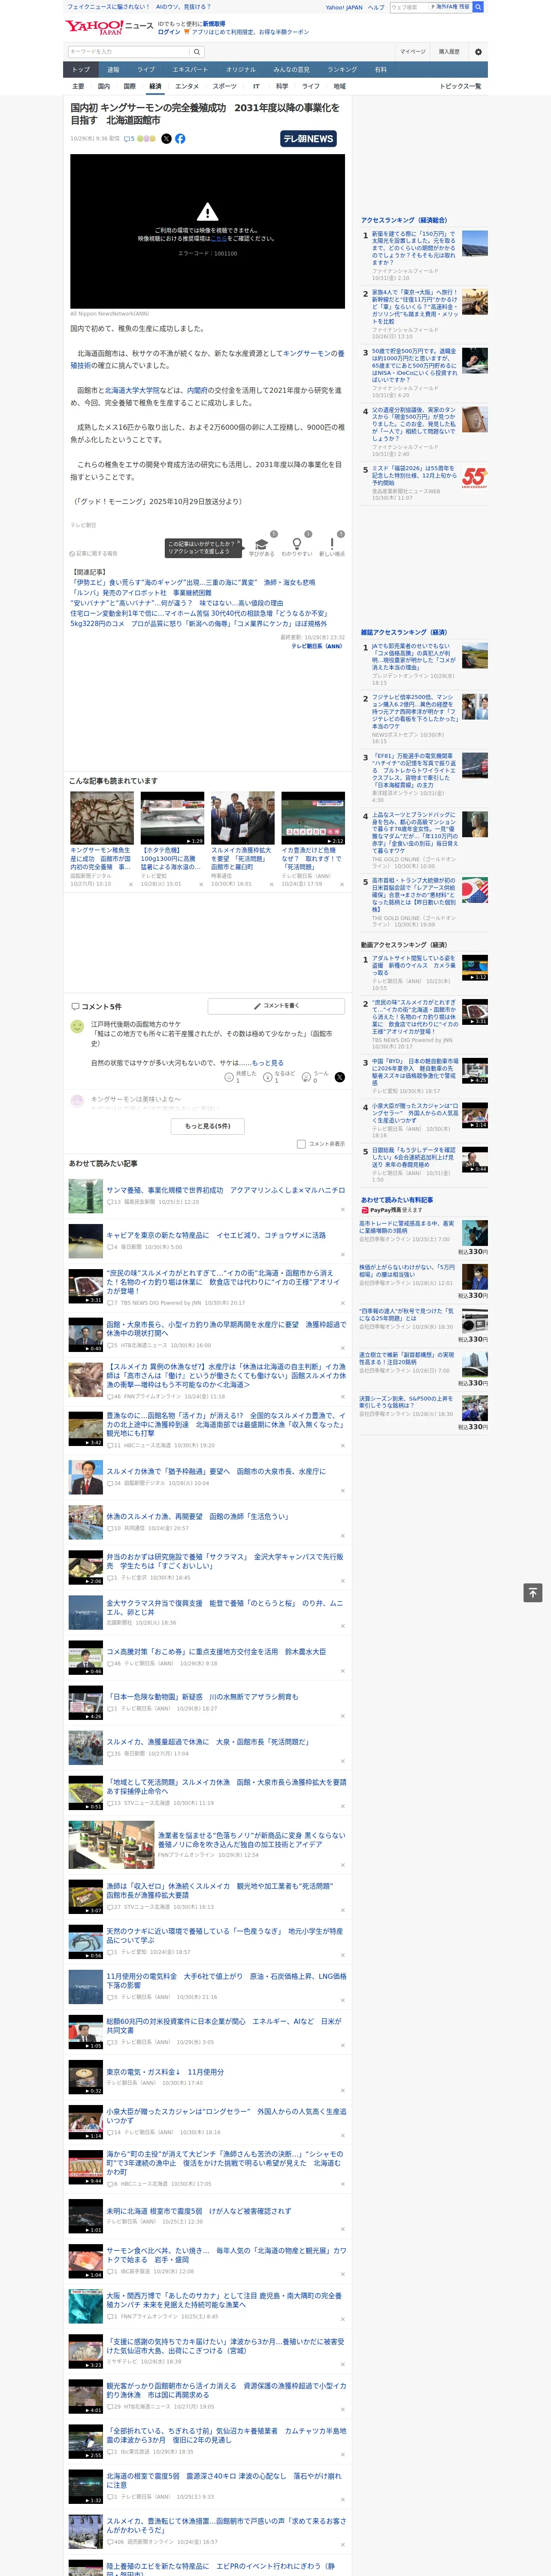Click the blue search button in top bar
Viewport: 551px width, 2576px height.
[478, 7]
